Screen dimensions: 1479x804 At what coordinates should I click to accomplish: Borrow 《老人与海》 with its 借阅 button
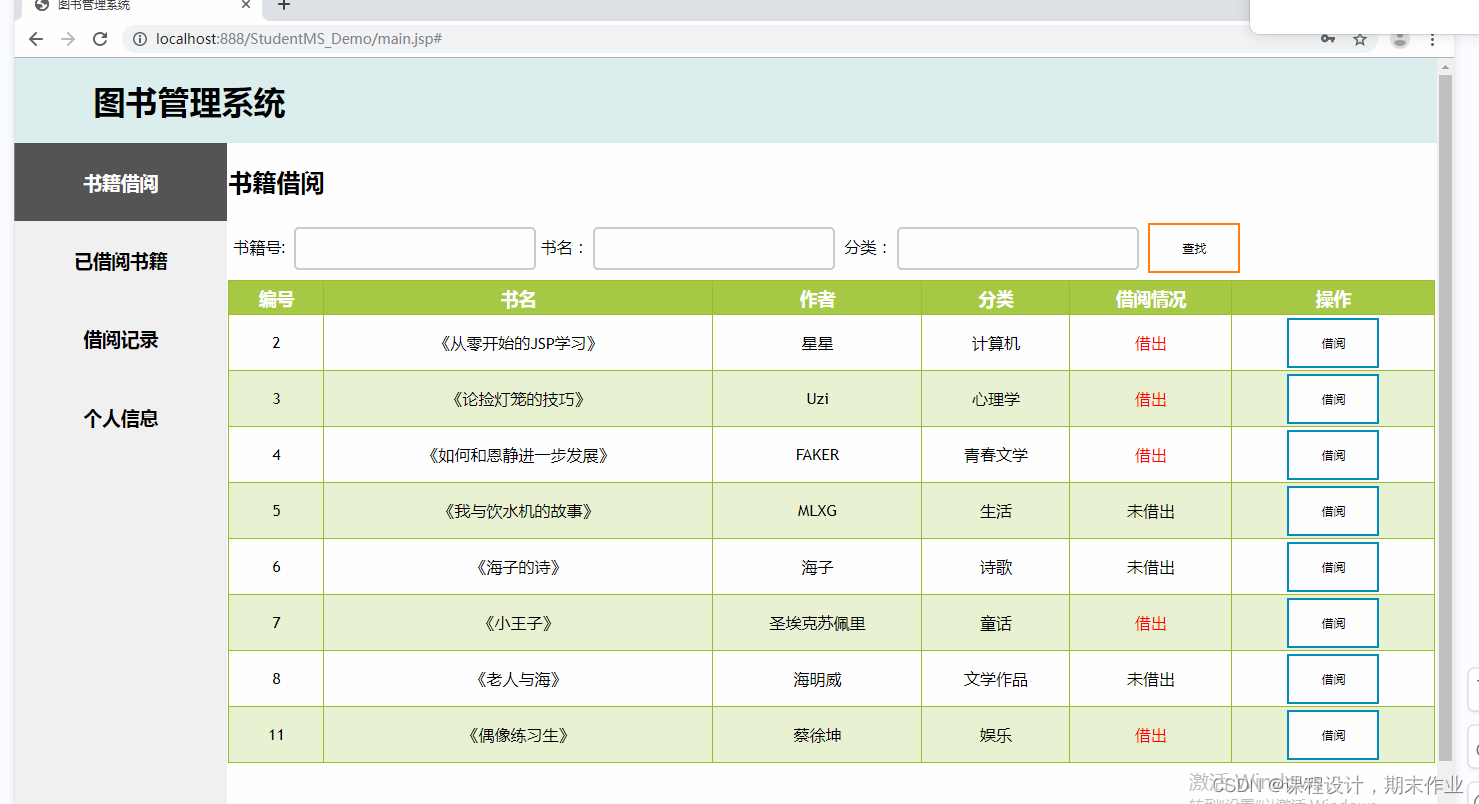[1333, 679]
